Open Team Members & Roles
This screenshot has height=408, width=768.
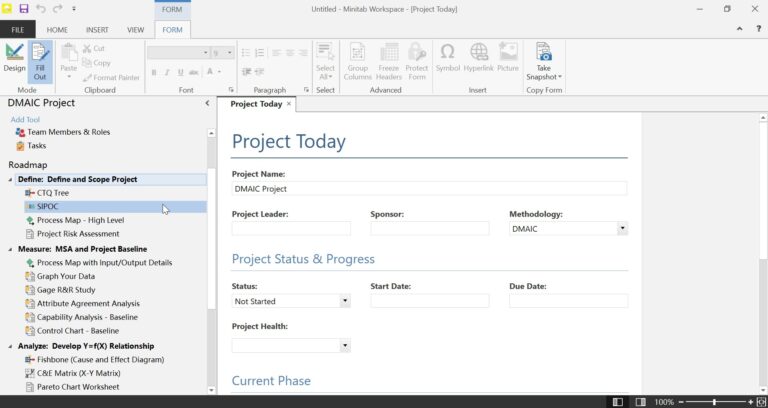(x=69, y=132)
